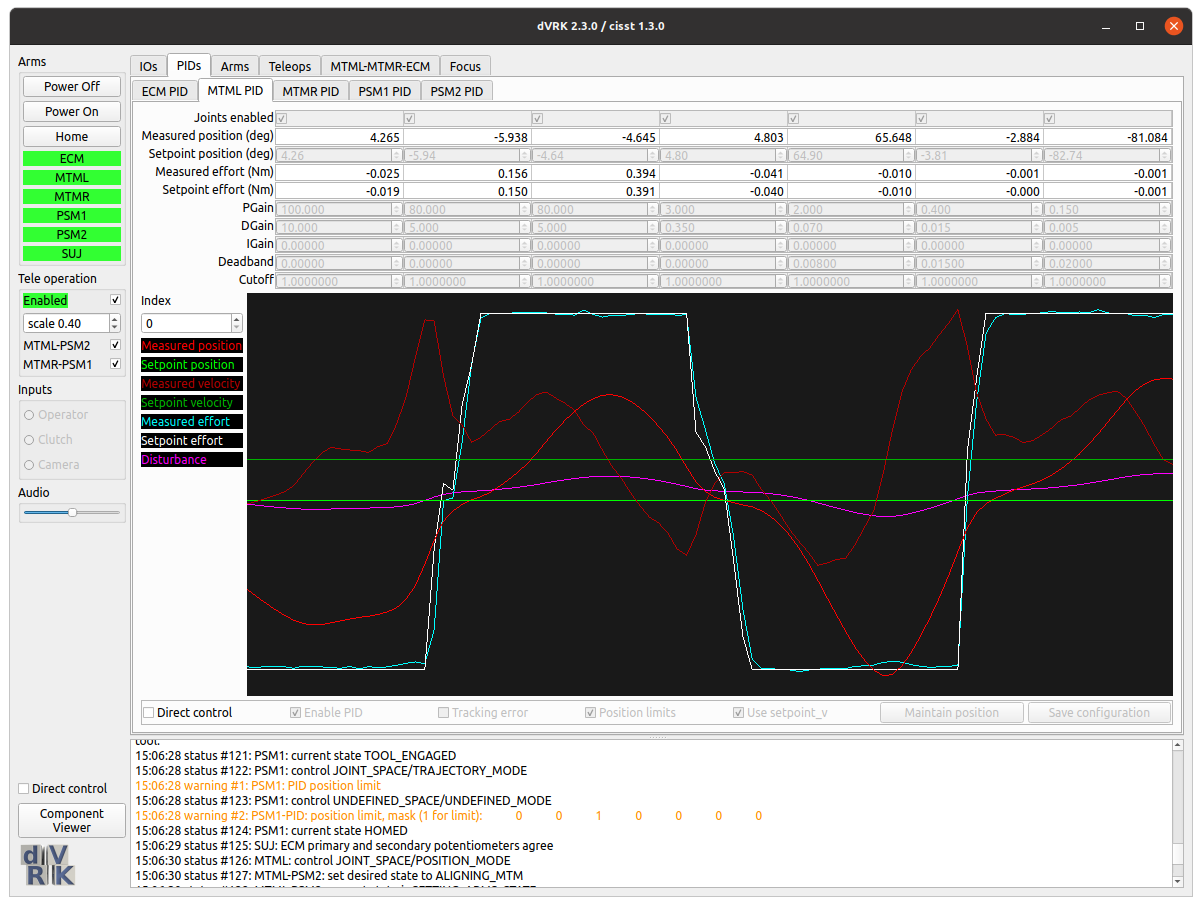Click the first joint PGain field 100.000
Screen dimensions: 1202x906
coord(339,209)
